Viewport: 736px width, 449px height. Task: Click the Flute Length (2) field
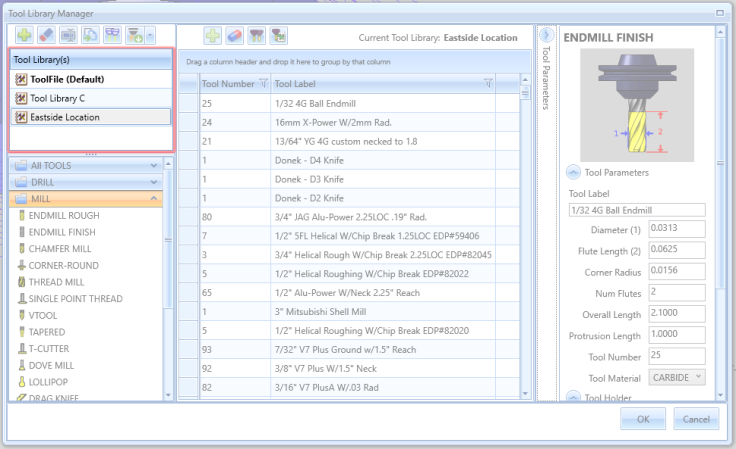[677, 250]
